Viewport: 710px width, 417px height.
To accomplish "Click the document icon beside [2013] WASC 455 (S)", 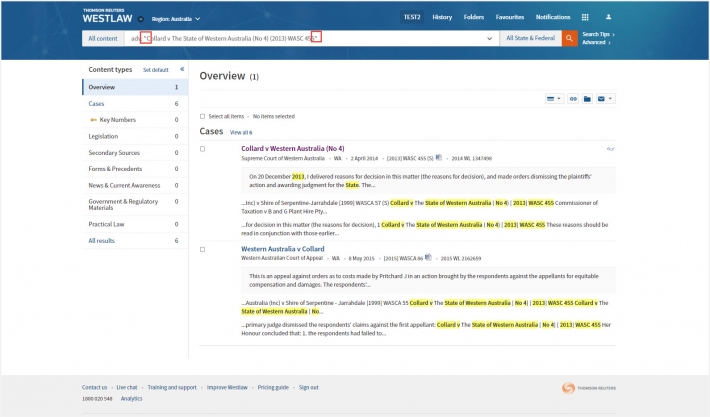I will pos(438,158).
